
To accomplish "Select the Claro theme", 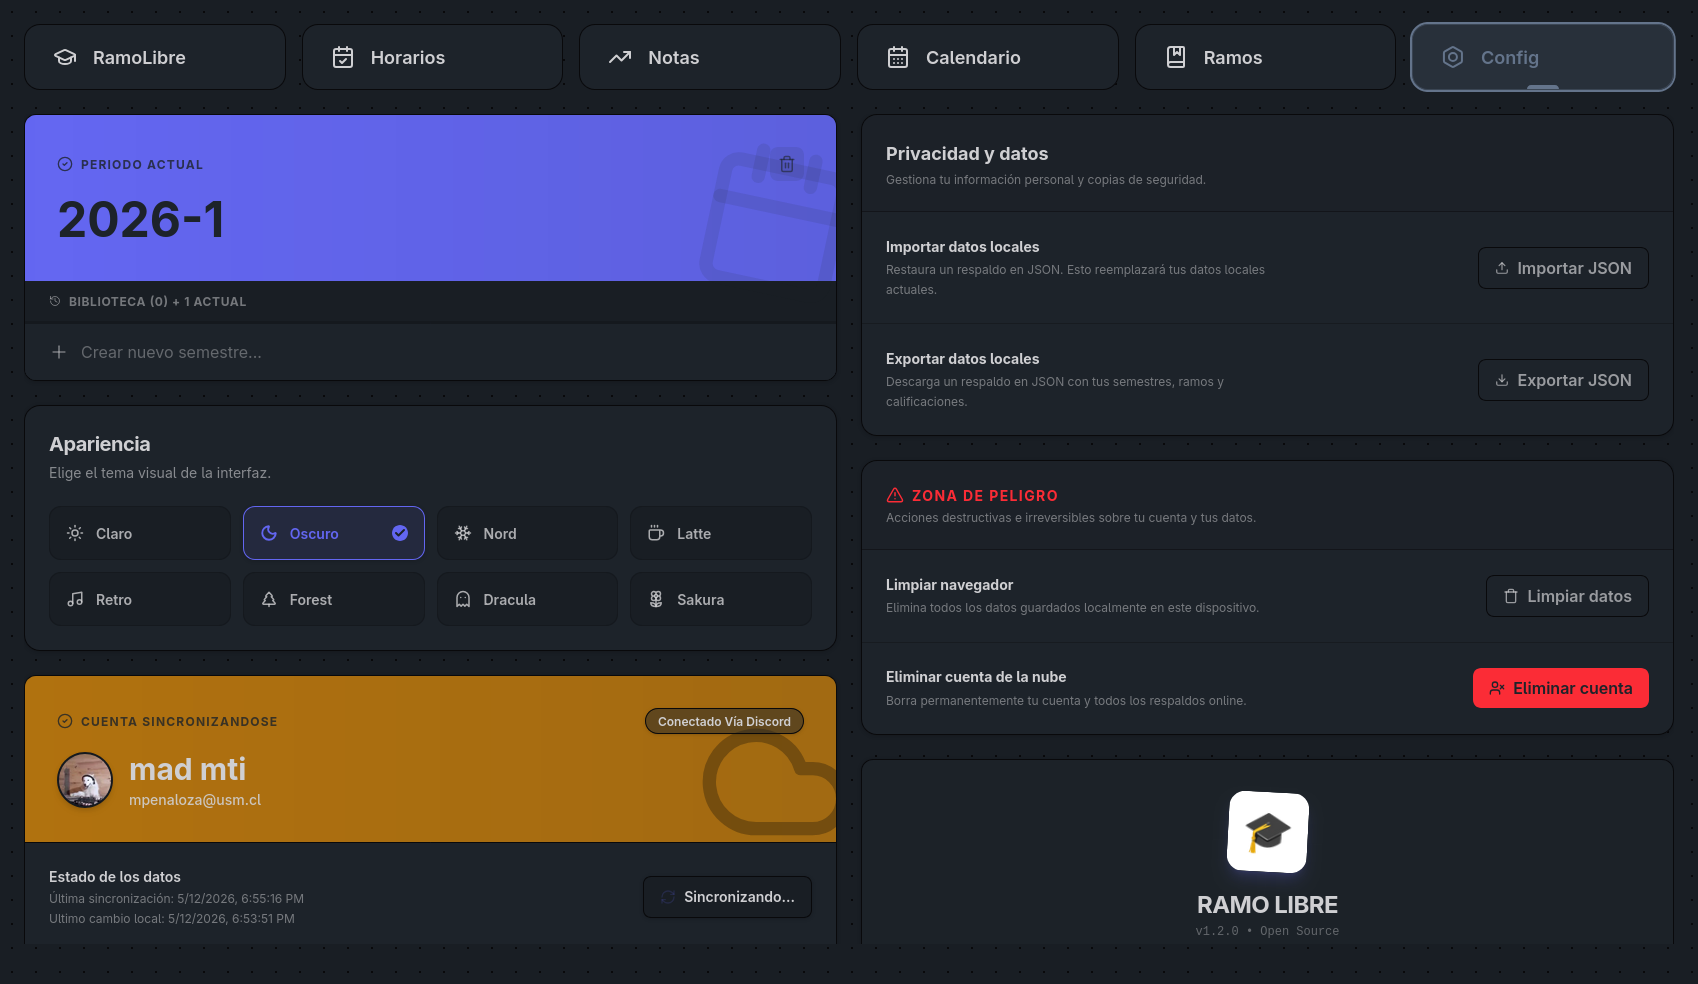I will click(x=140, y=533).
